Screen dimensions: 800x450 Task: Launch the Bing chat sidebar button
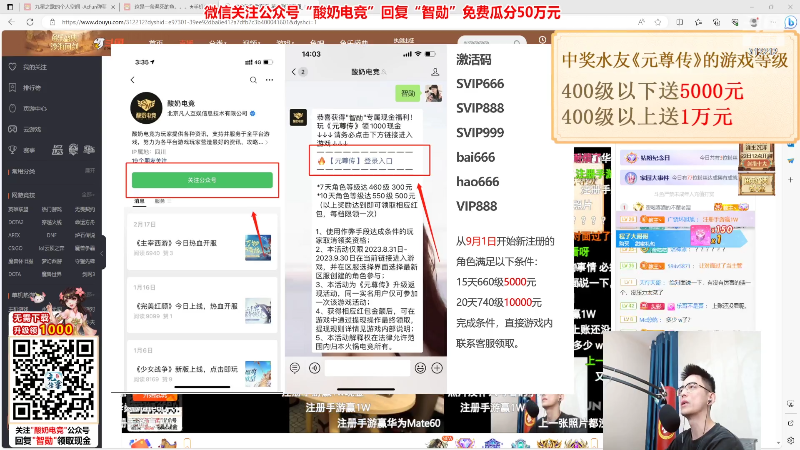(x=790, y=22)
